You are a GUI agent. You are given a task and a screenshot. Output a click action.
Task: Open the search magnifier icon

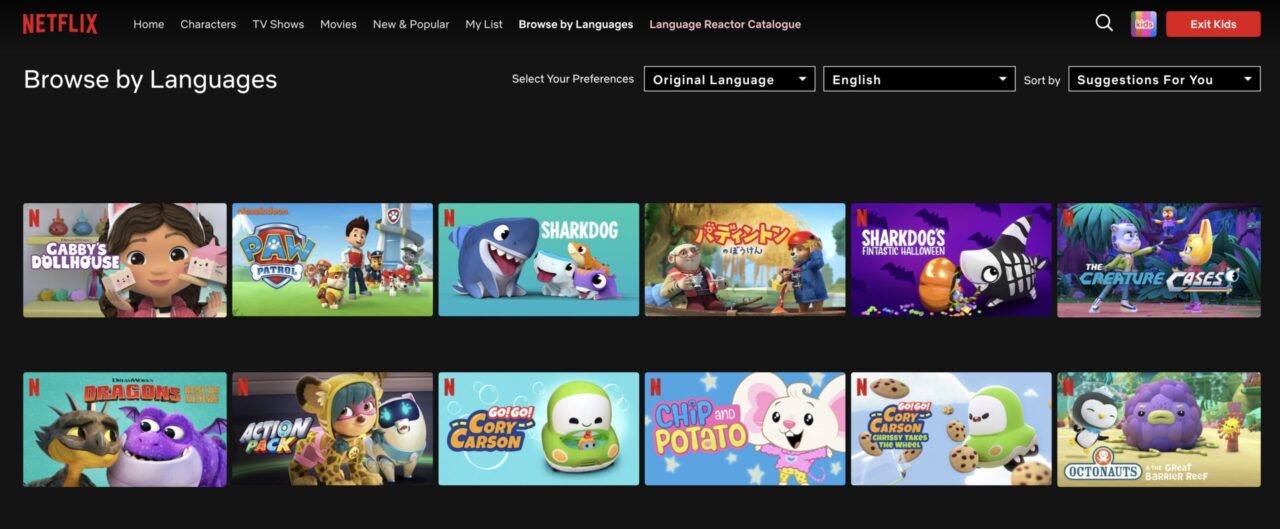[1104, 23]
